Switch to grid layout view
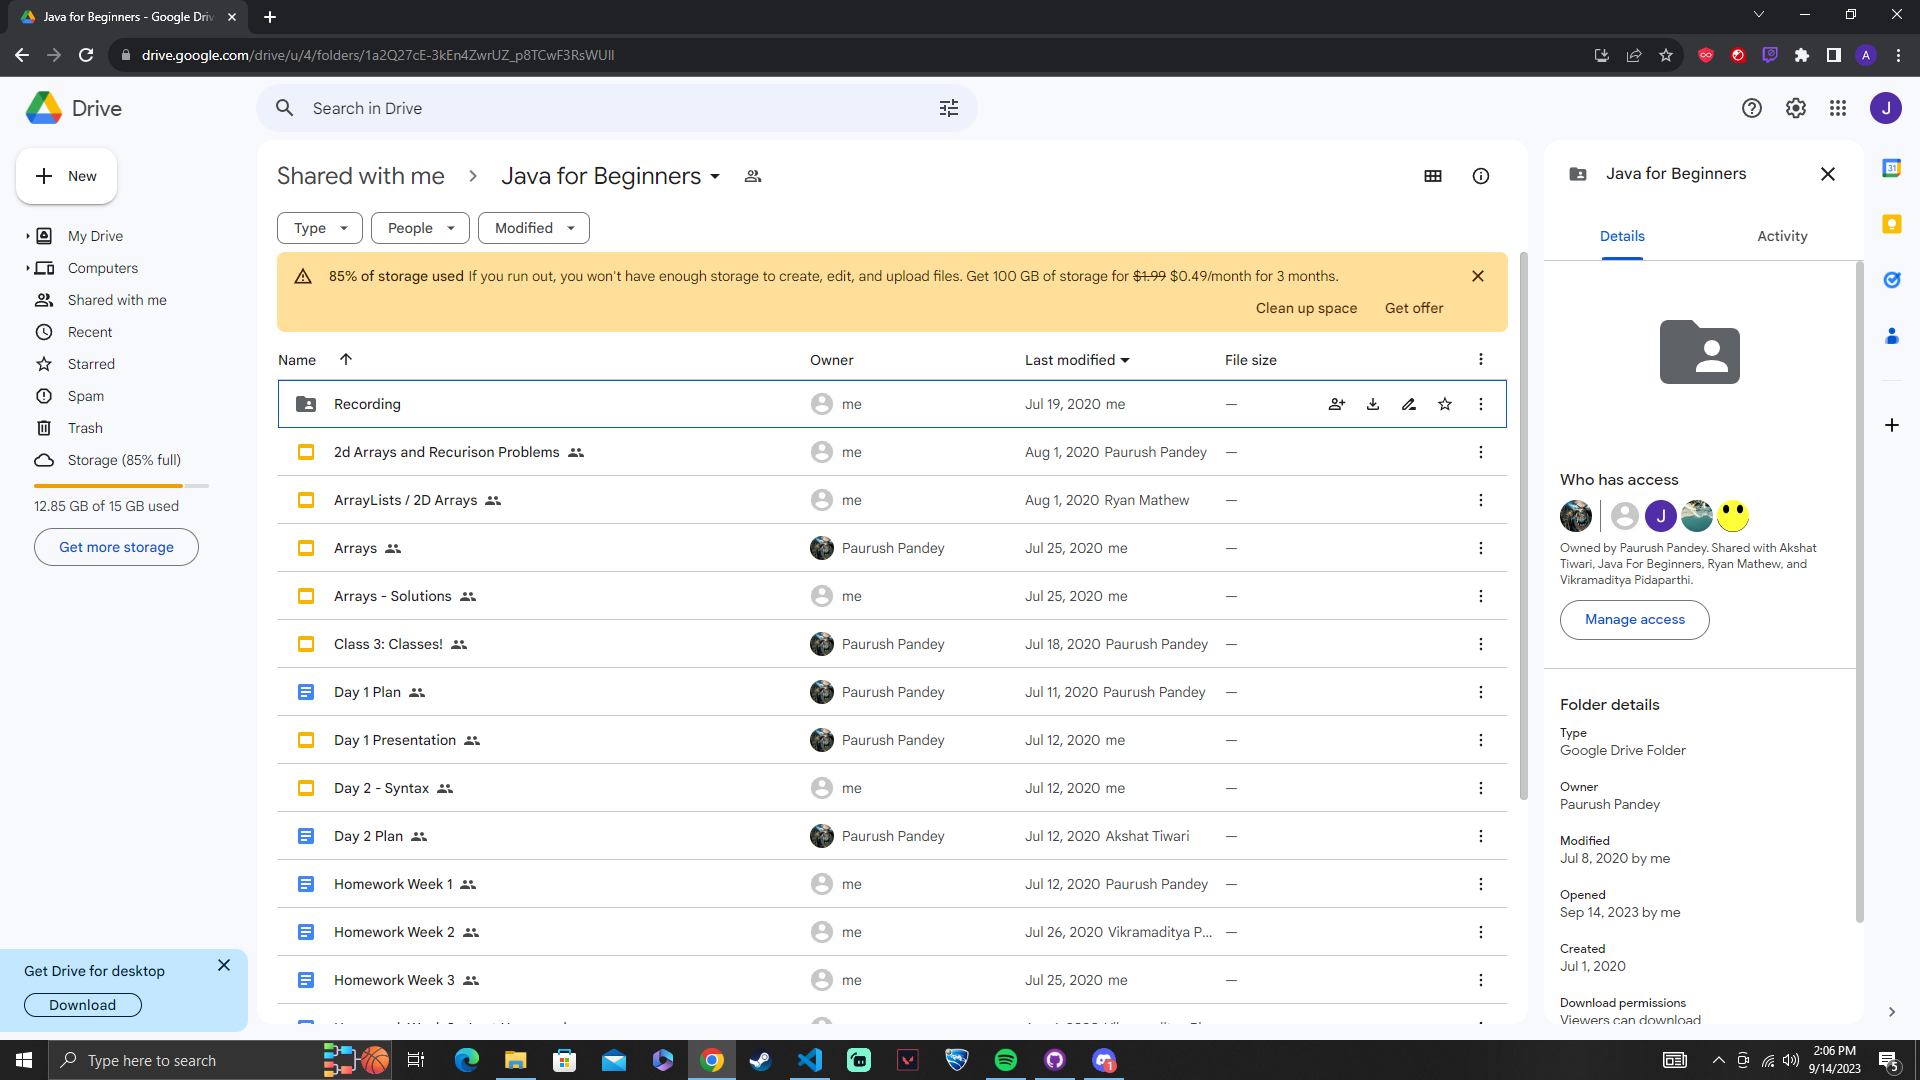The image size is (1920, 1080). (x=1433, y=176)
